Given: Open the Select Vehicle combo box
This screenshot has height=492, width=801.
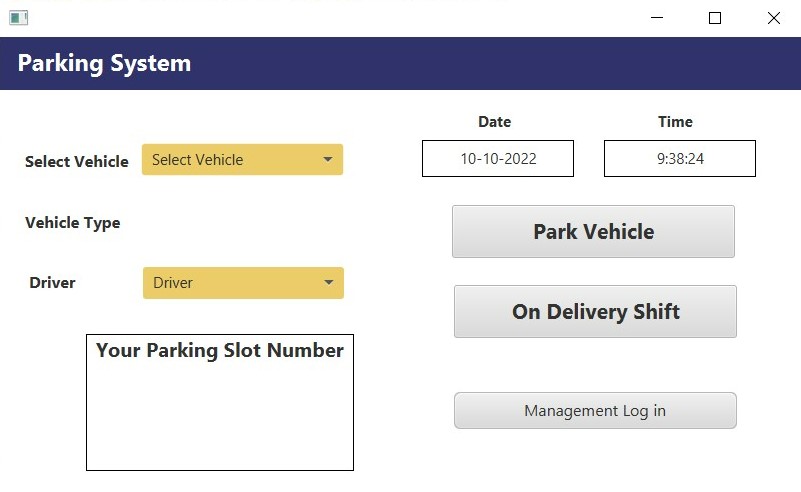Looking at the screenshot, I should click(x=230, y=160).
